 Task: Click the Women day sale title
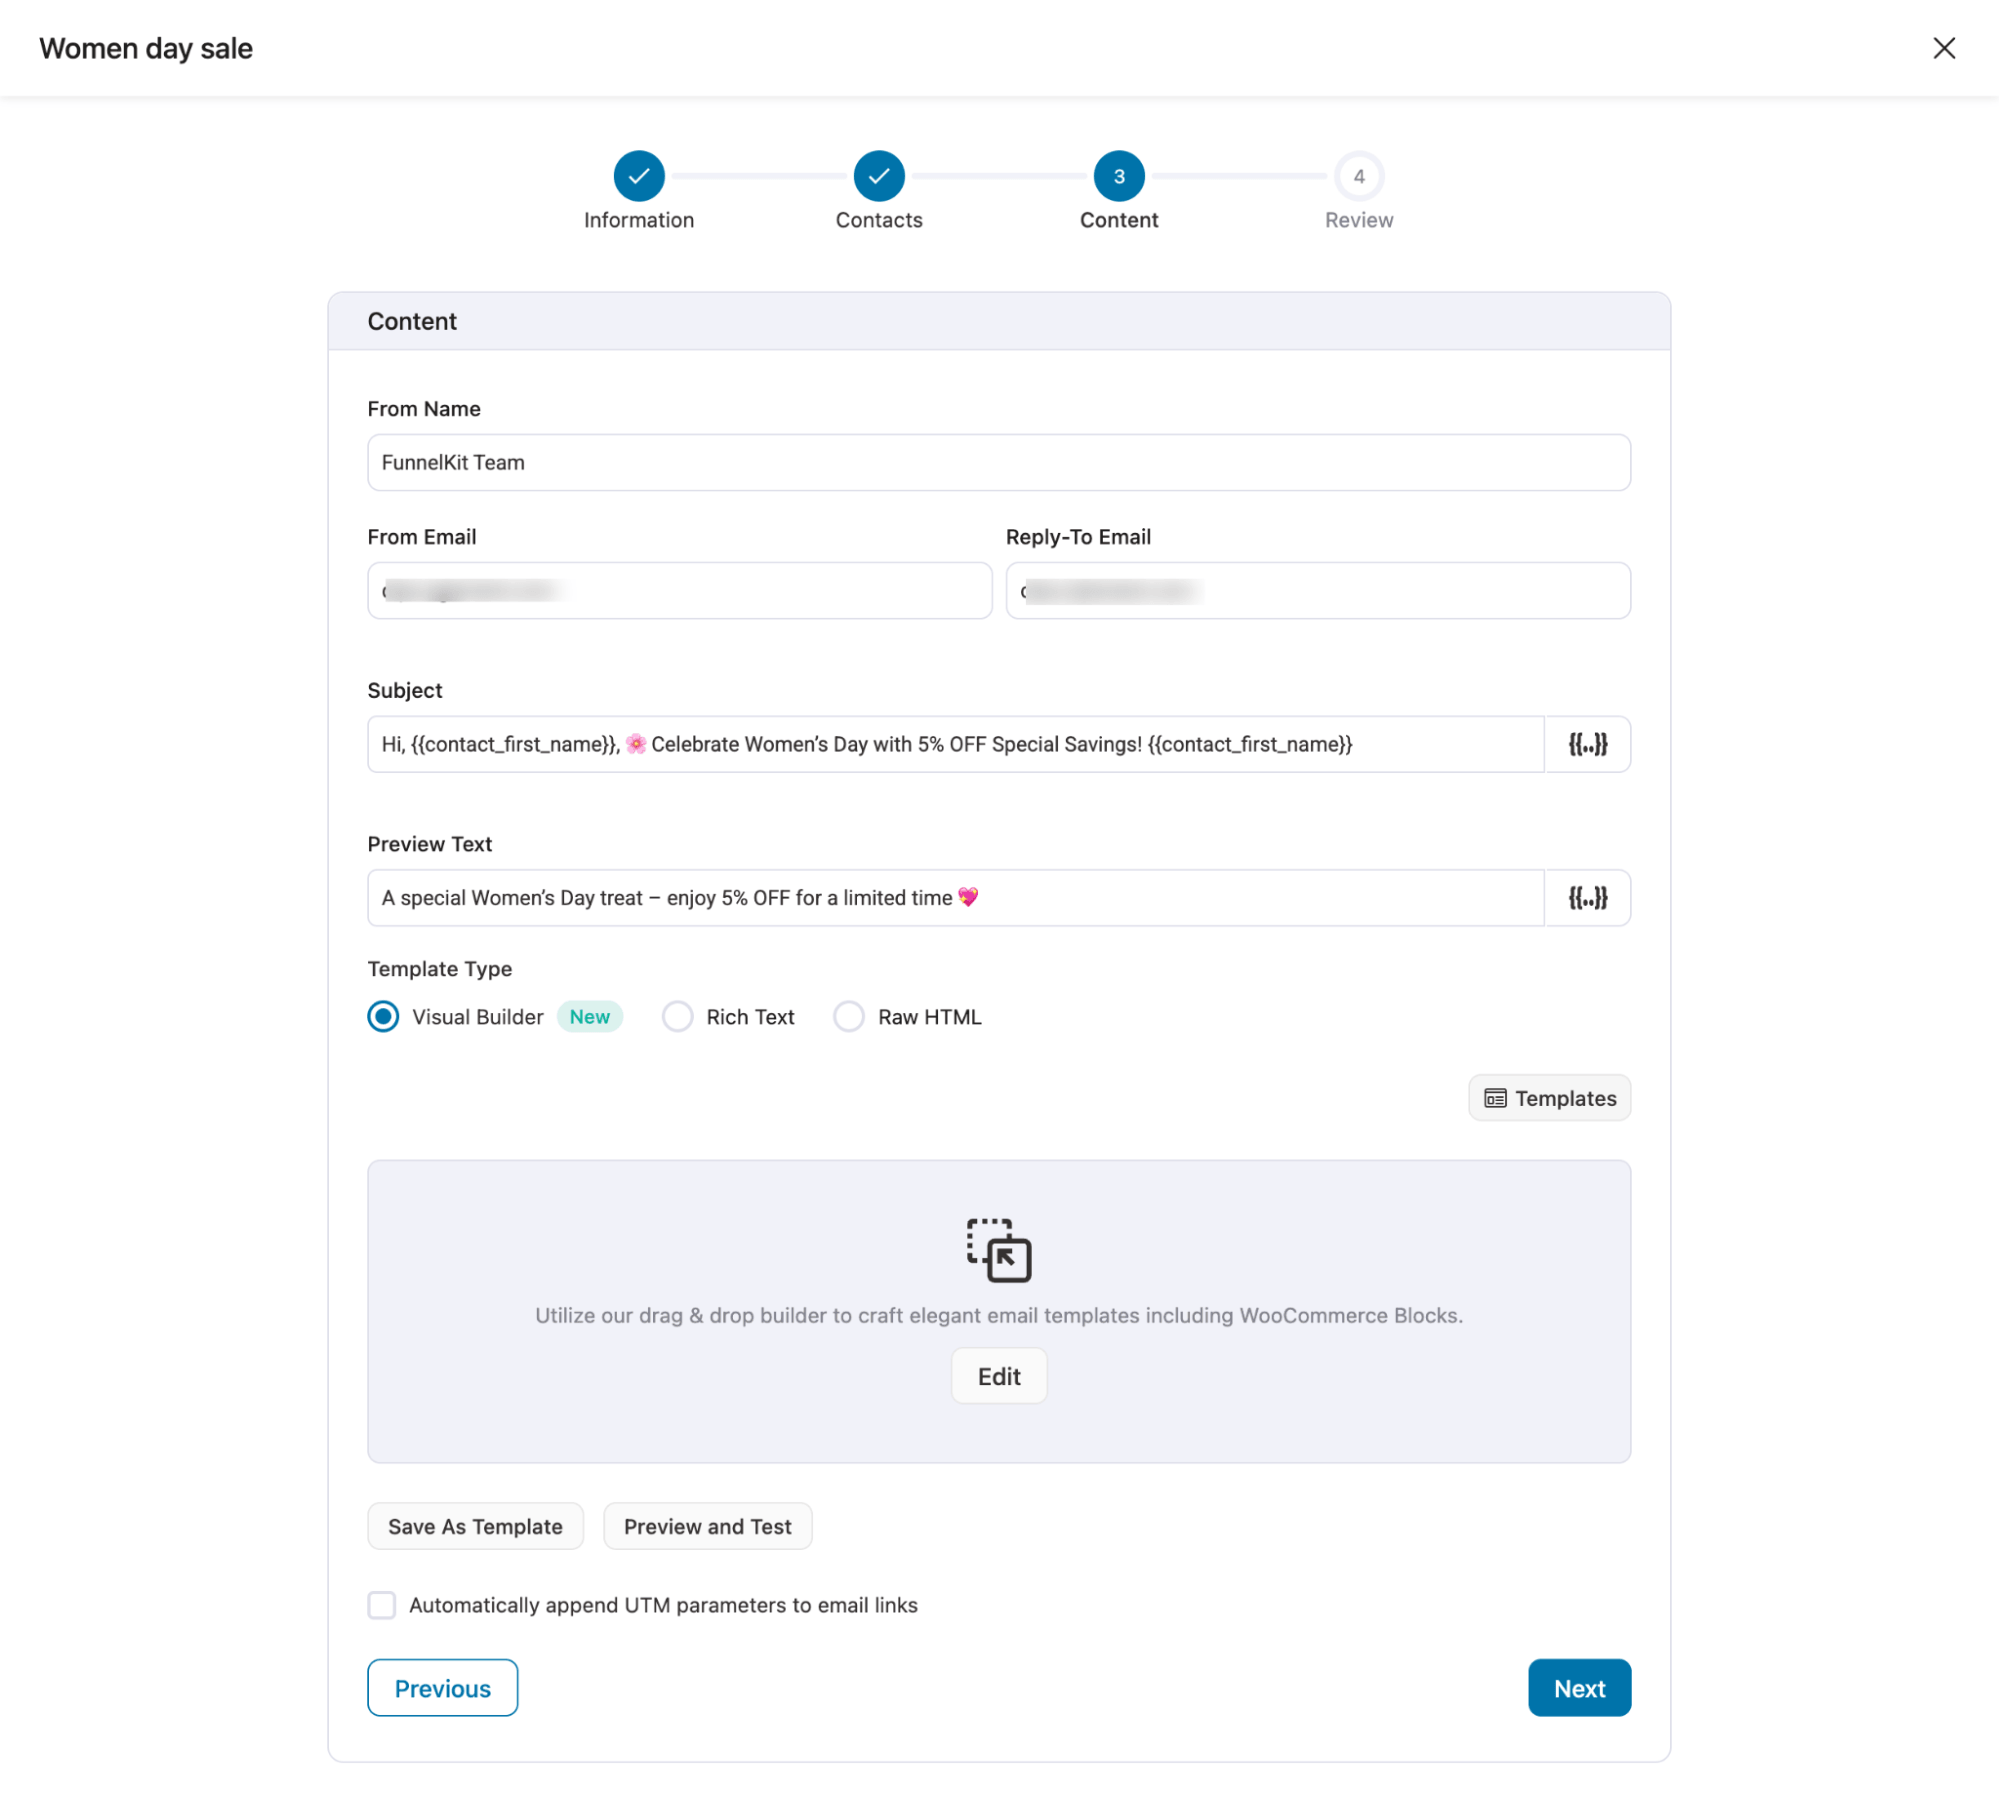[x=146, y=48]
